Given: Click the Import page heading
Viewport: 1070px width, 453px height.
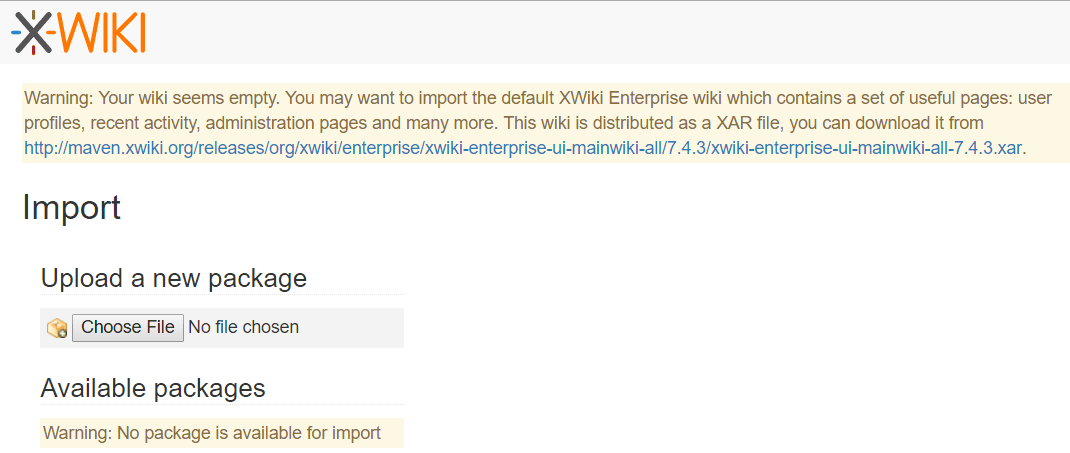Looking at the screenshot, I should (x=71, y=207).
